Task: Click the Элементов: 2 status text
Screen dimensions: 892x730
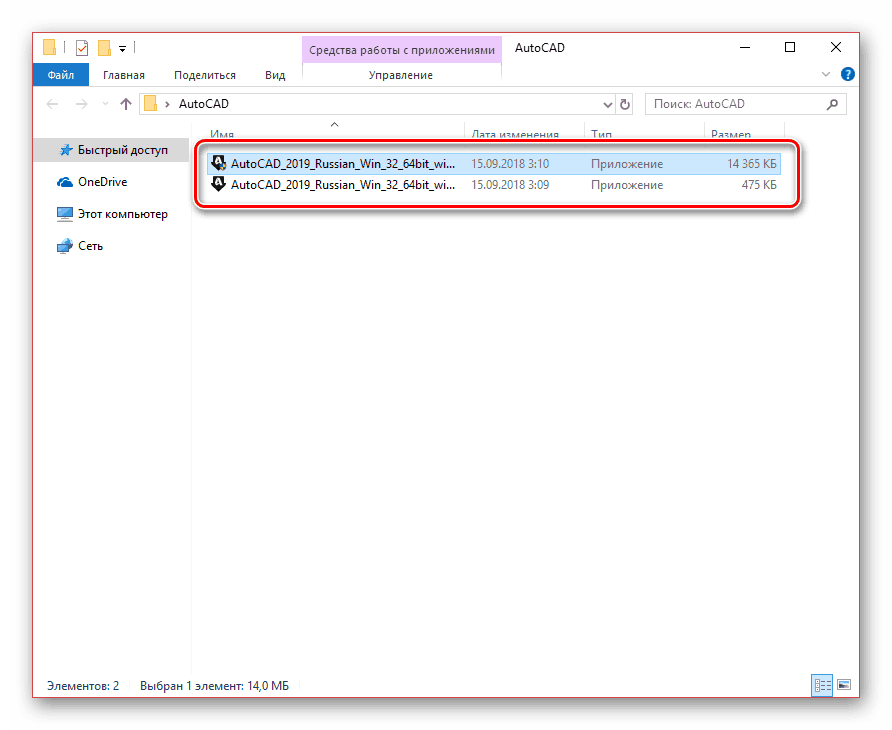Action: [x=83, y=686]
